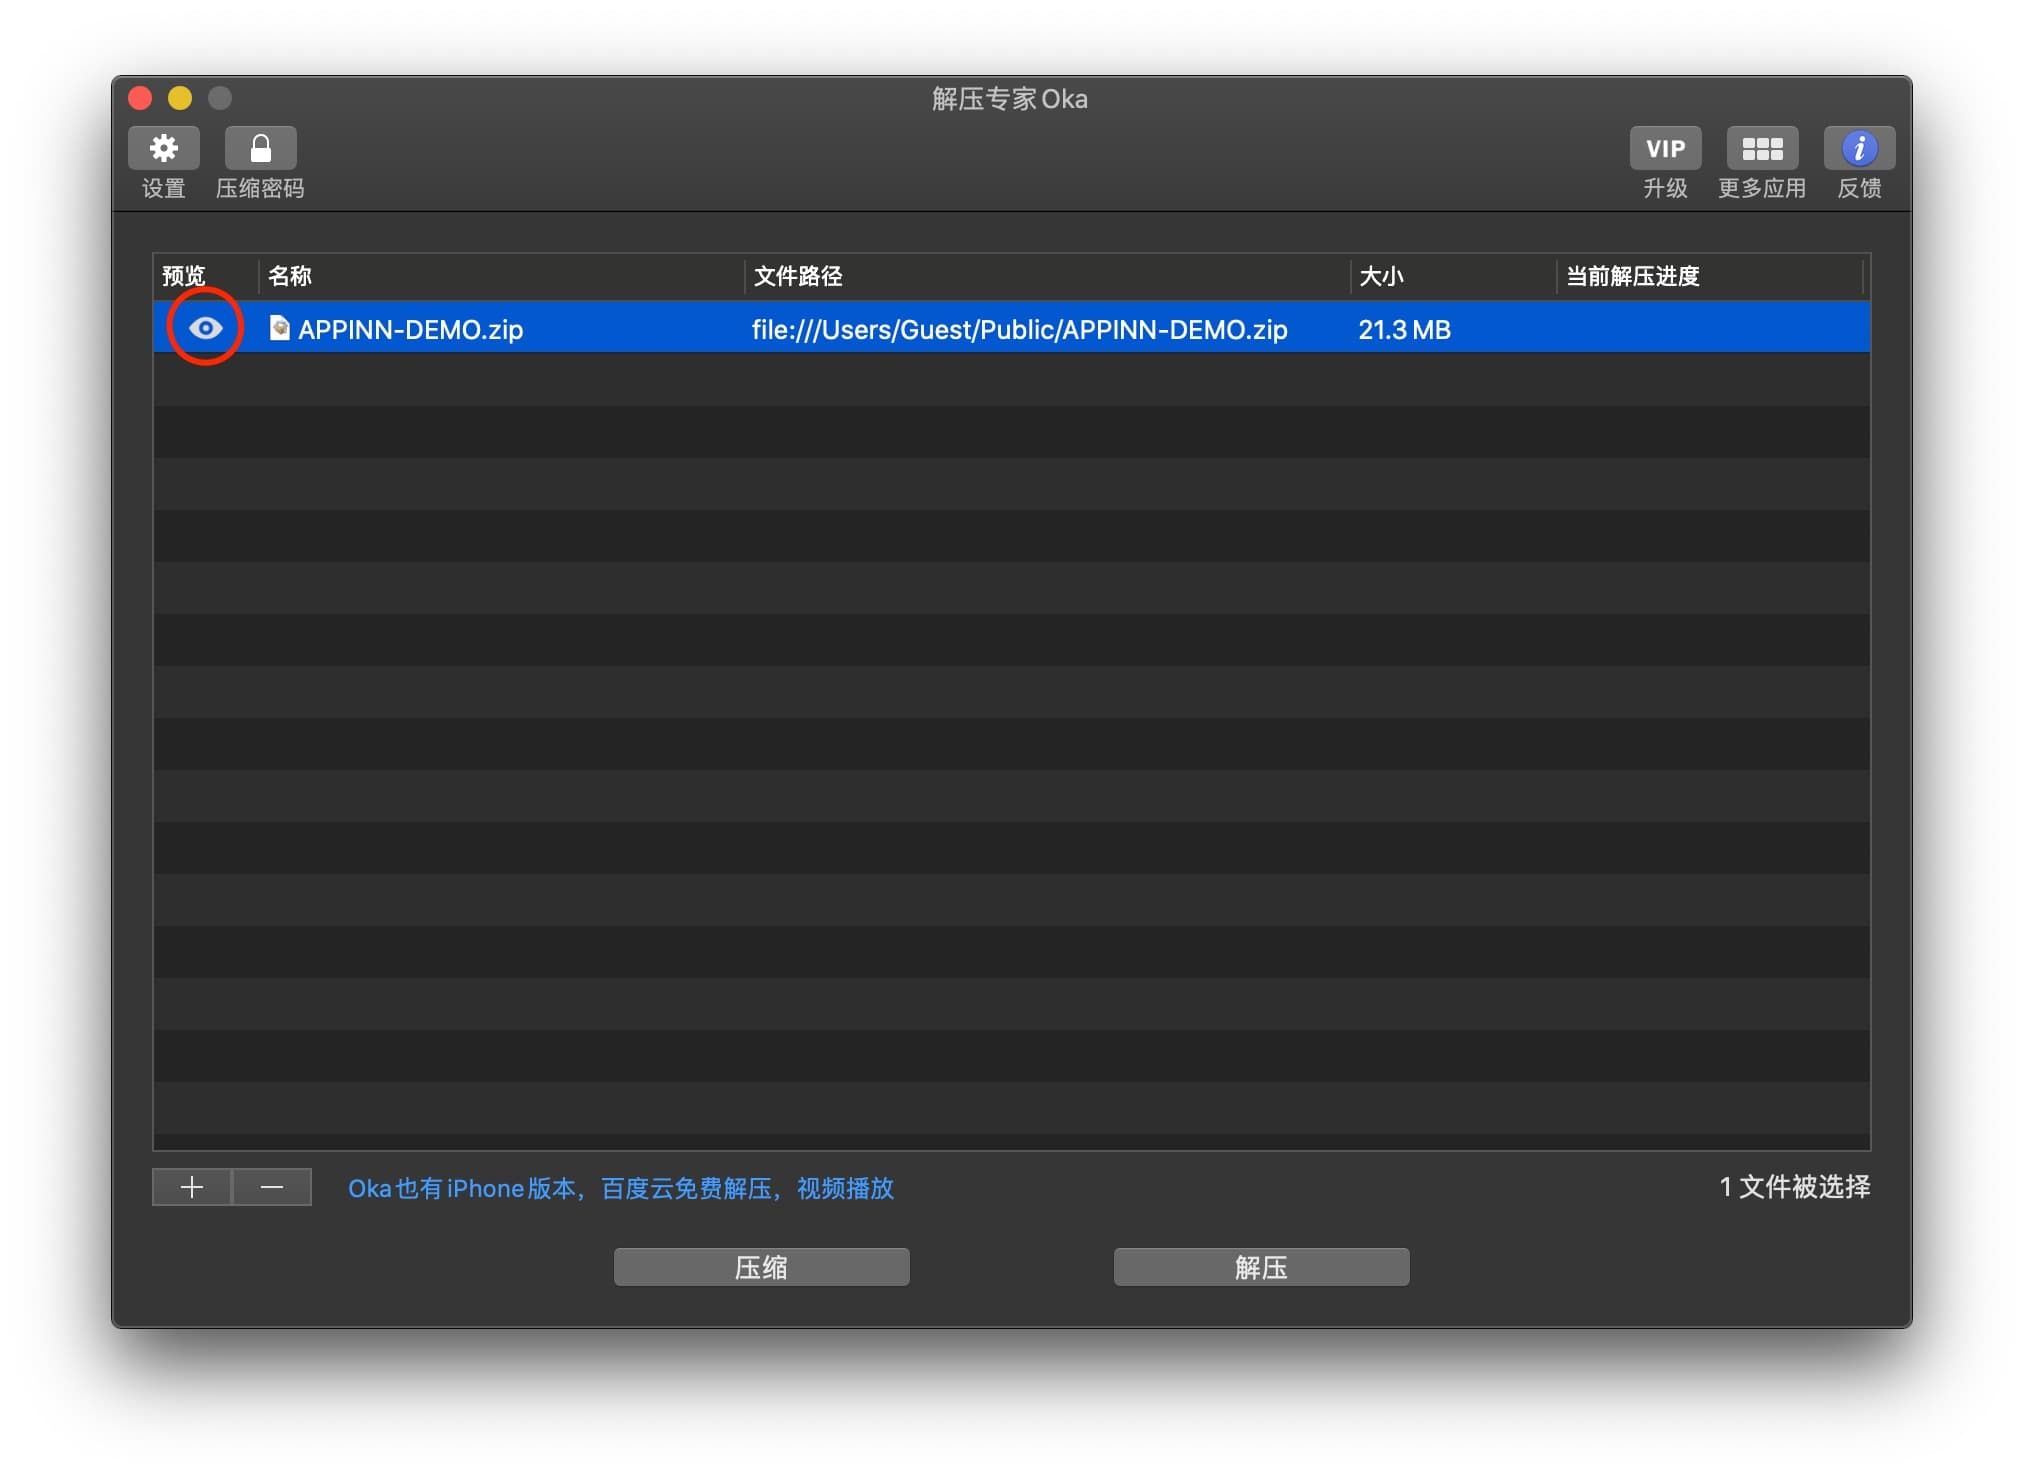Preview APPINN-DEMO.zip with the eye icon
Screen dimensions: 2024x1476
coord(205,328)
